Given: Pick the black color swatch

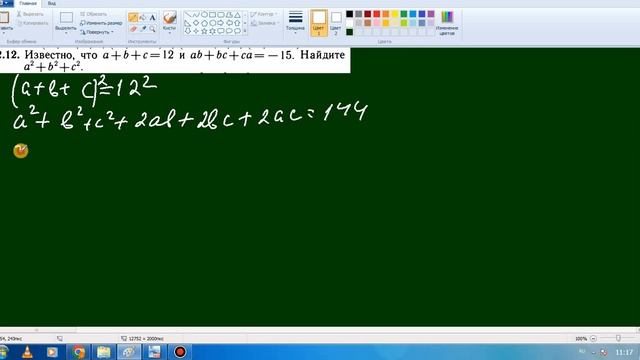Looking at the screenshot, I should (x=349, y=14).
